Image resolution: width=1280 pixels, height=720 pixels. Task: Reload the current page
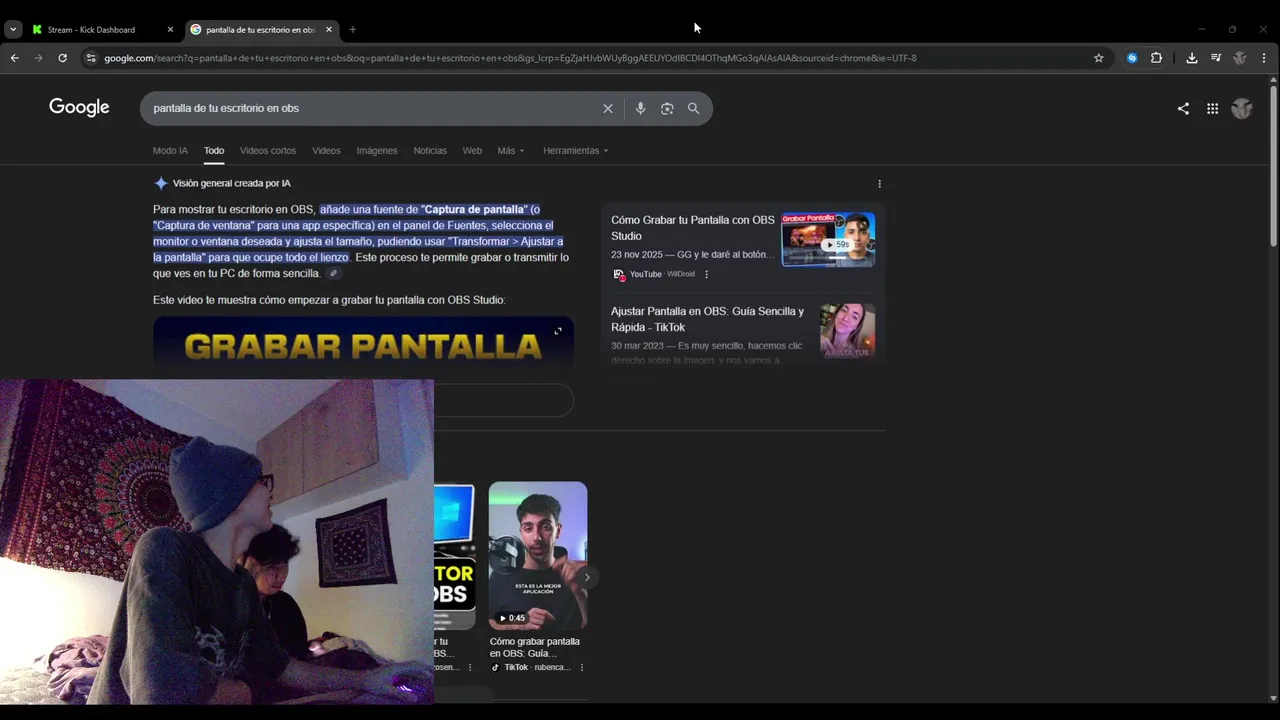(62, 58)
